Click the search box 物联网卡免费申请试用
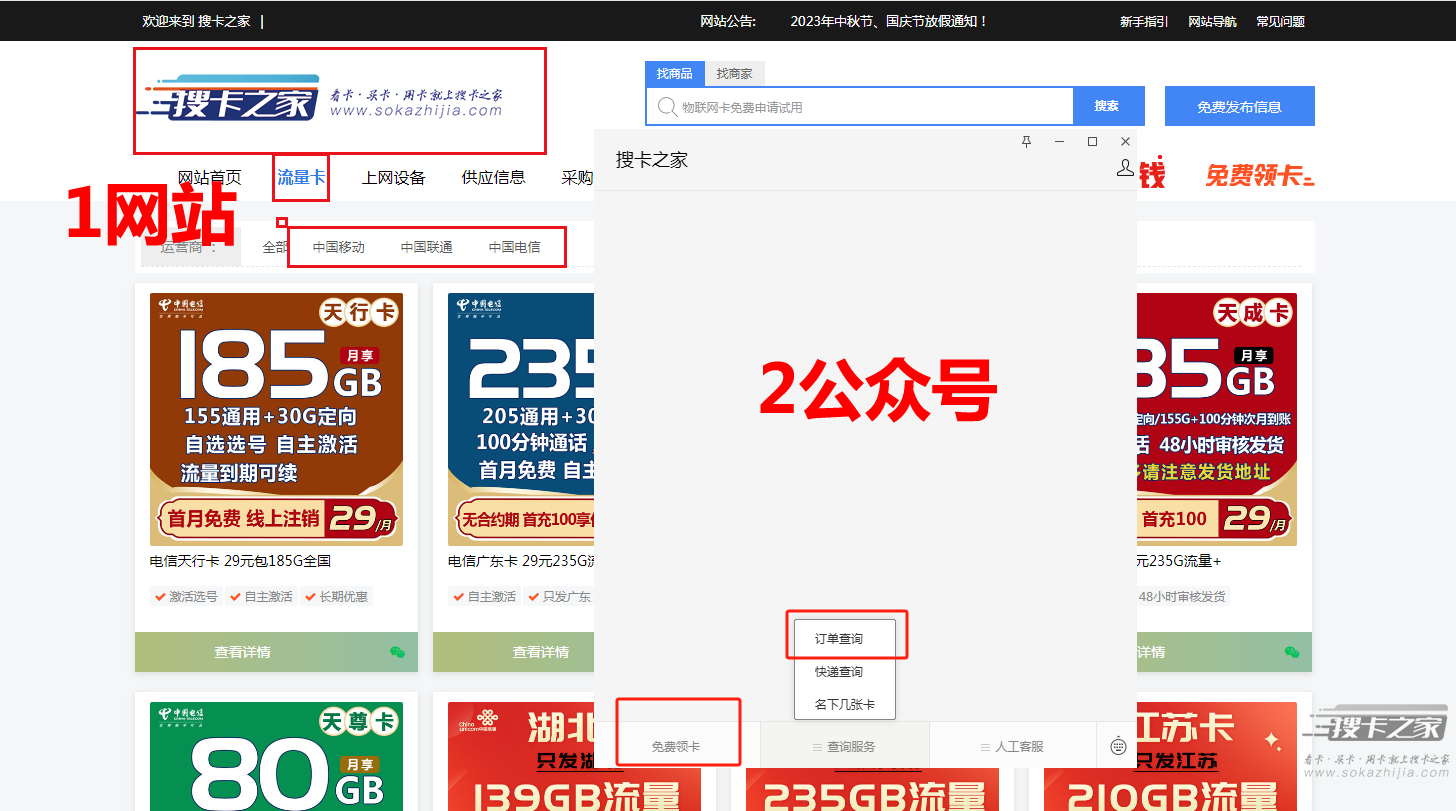This screenshot has width=1456, height=811. click(860, 106)
